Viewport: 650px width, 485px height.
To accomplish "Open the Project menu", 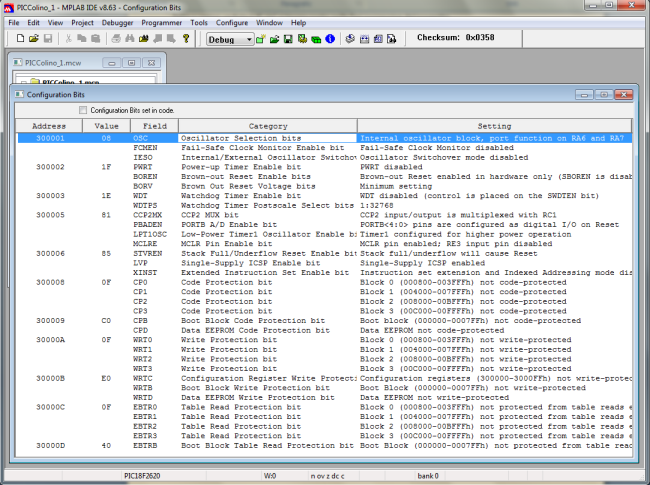I will 82,23.
